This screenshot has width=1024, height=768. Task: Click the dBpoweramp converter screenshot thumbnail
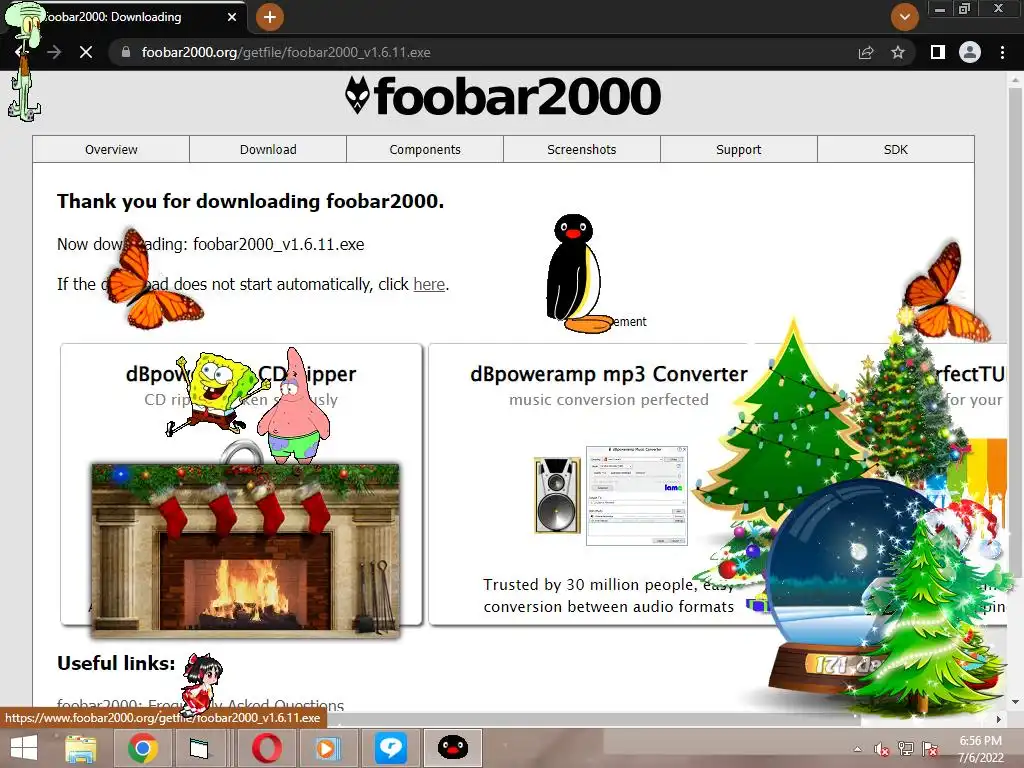(x=637, y=496)
